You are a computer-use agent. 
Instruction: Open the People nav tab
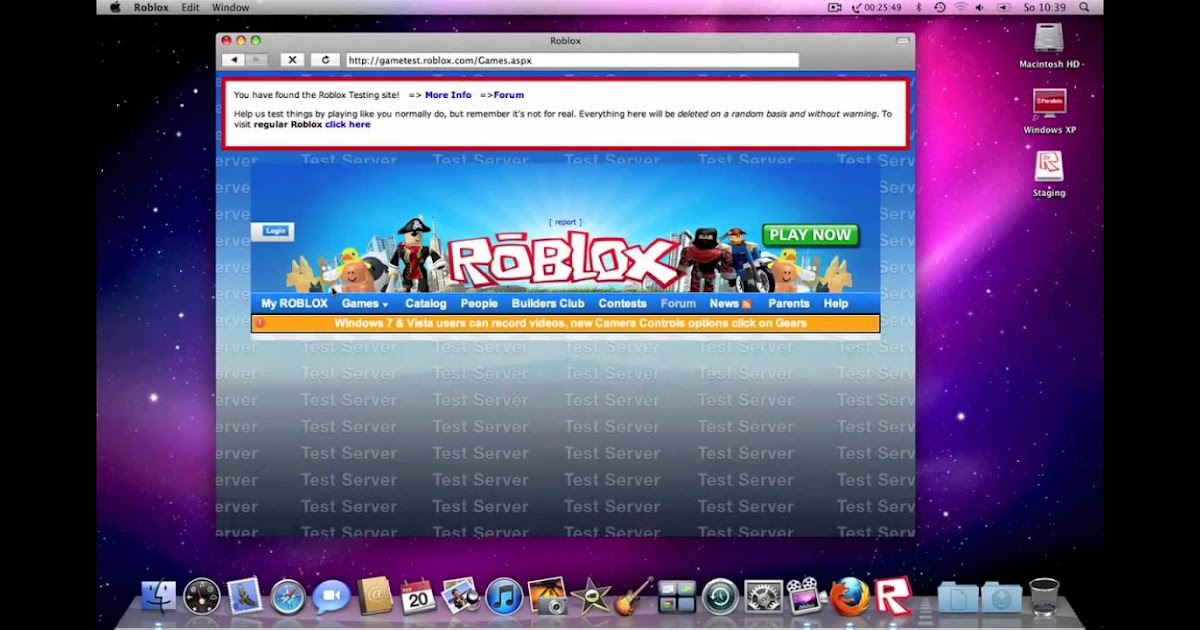click(x=479, y=303)
